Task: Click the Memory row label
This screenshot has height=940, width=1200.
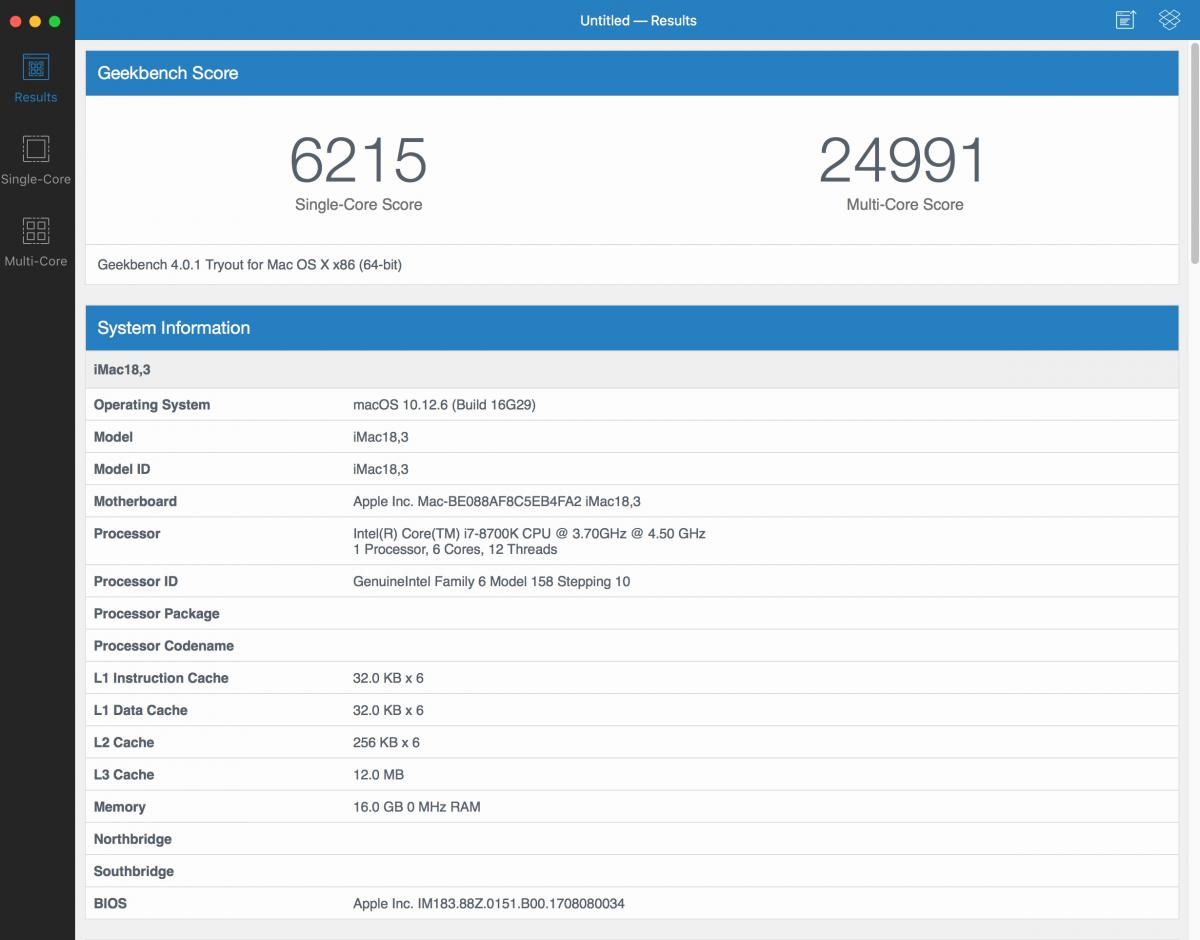Action: [x=120, y=806]
